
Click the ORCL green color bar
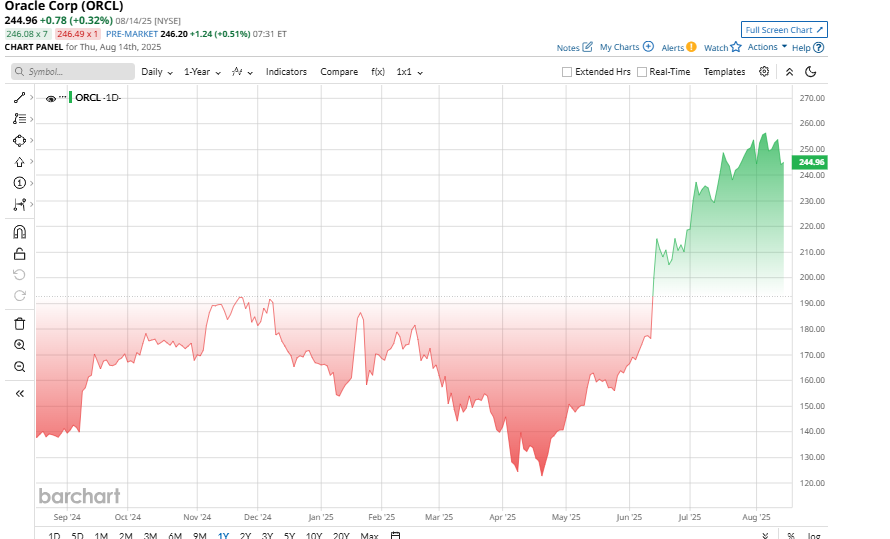pos(70,97)
